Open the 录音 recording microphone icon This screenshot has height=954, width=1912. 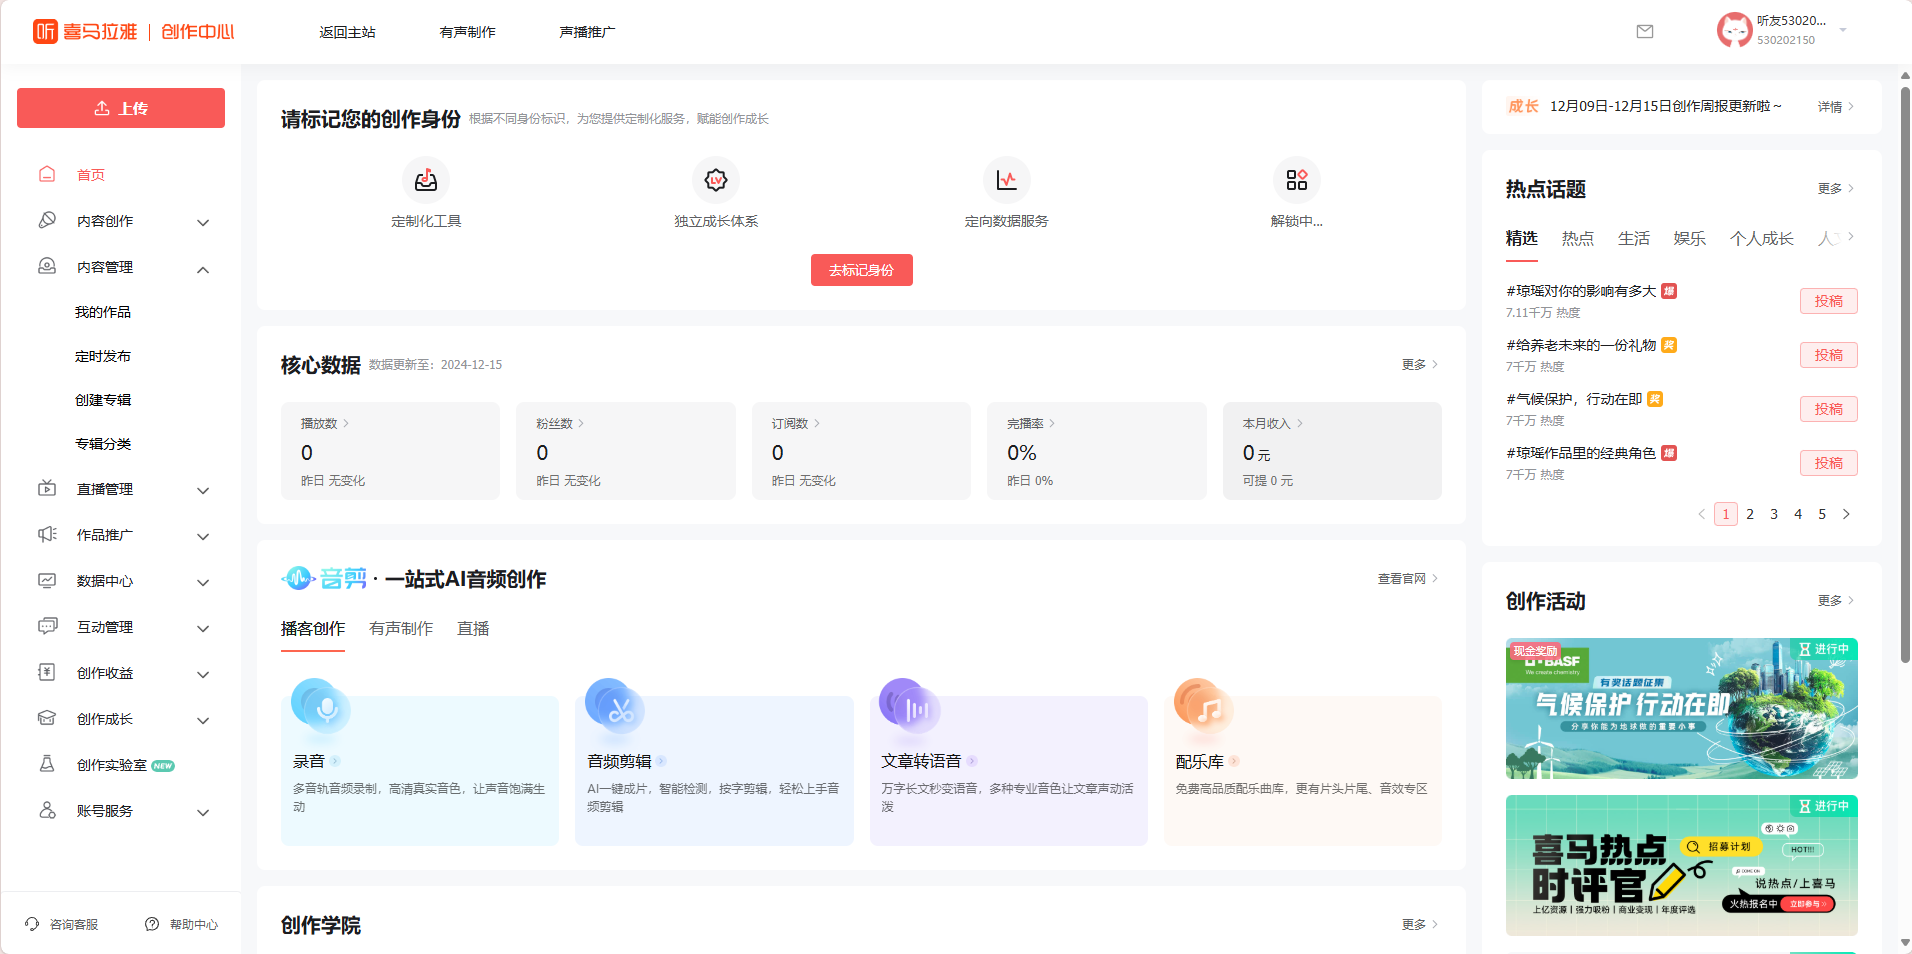pyautogui.click(x=320, y=706)
